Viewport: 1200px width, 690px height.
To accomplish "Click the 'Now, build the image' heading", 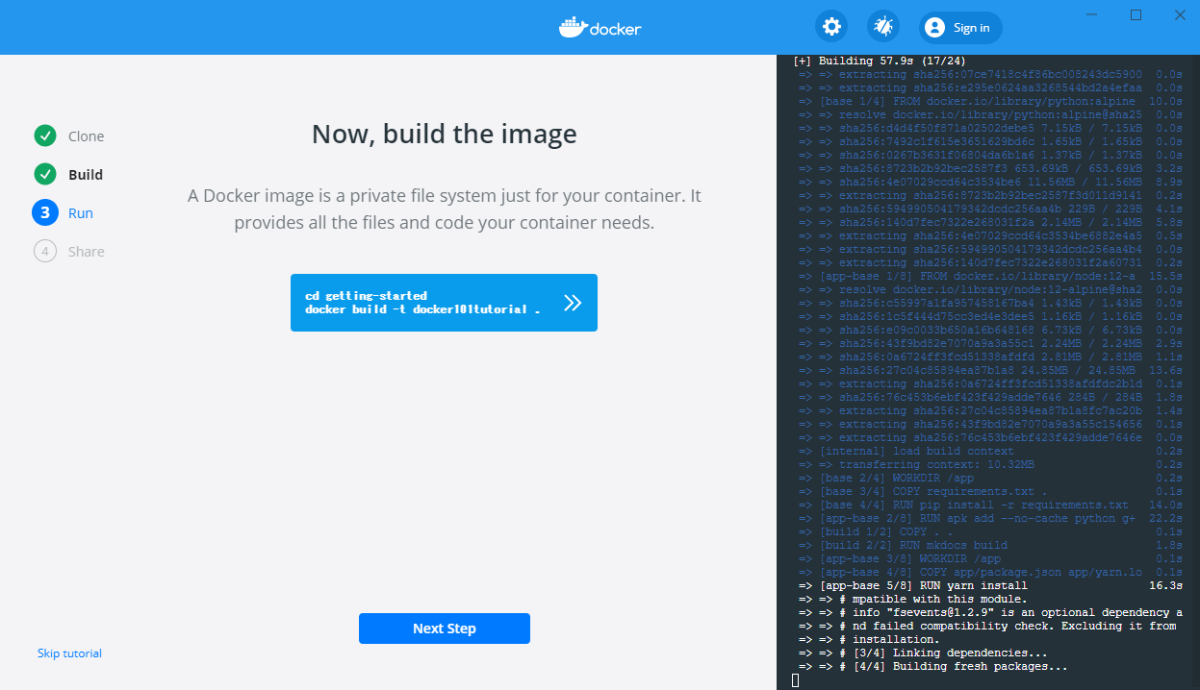I will pos(444,134).
